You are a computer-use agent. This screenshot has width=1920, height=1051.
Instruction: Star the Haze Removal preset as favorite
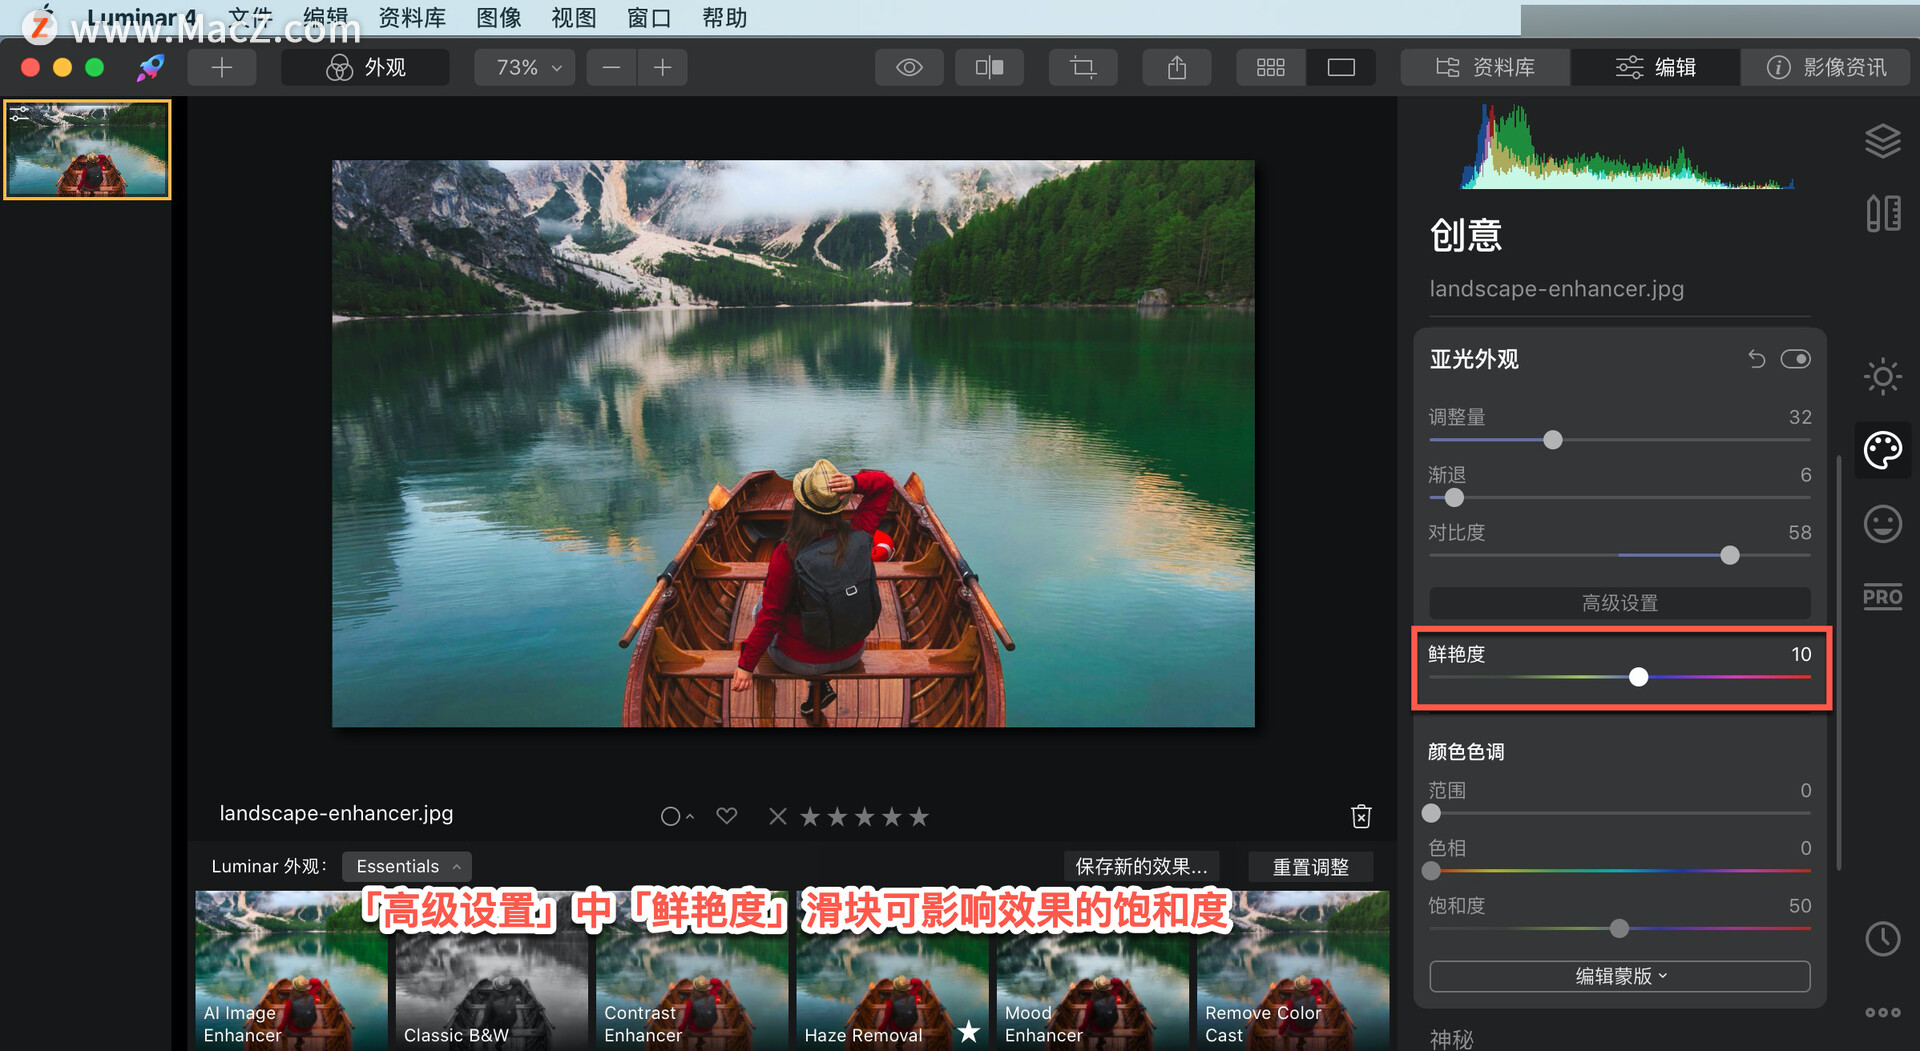[966, 1033]
